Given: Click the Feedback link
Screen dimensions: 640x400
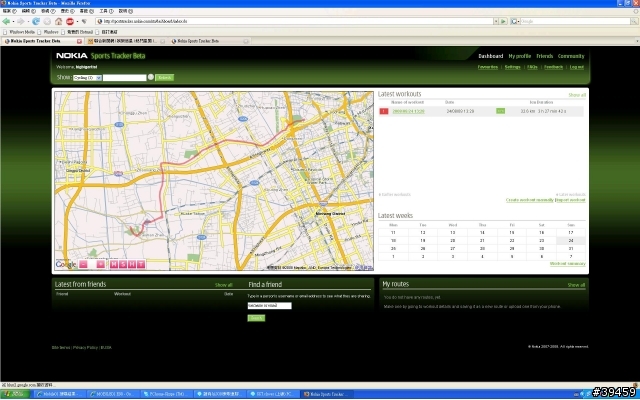Looking at the screenshot, I should tap(553, 67).
